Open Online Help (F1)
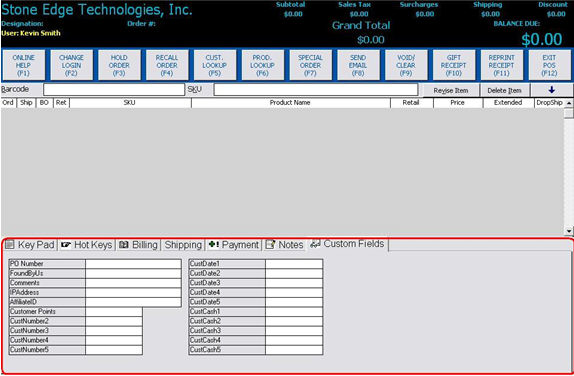The width and height of the screenshot is (574, 376). pos(24,65)
